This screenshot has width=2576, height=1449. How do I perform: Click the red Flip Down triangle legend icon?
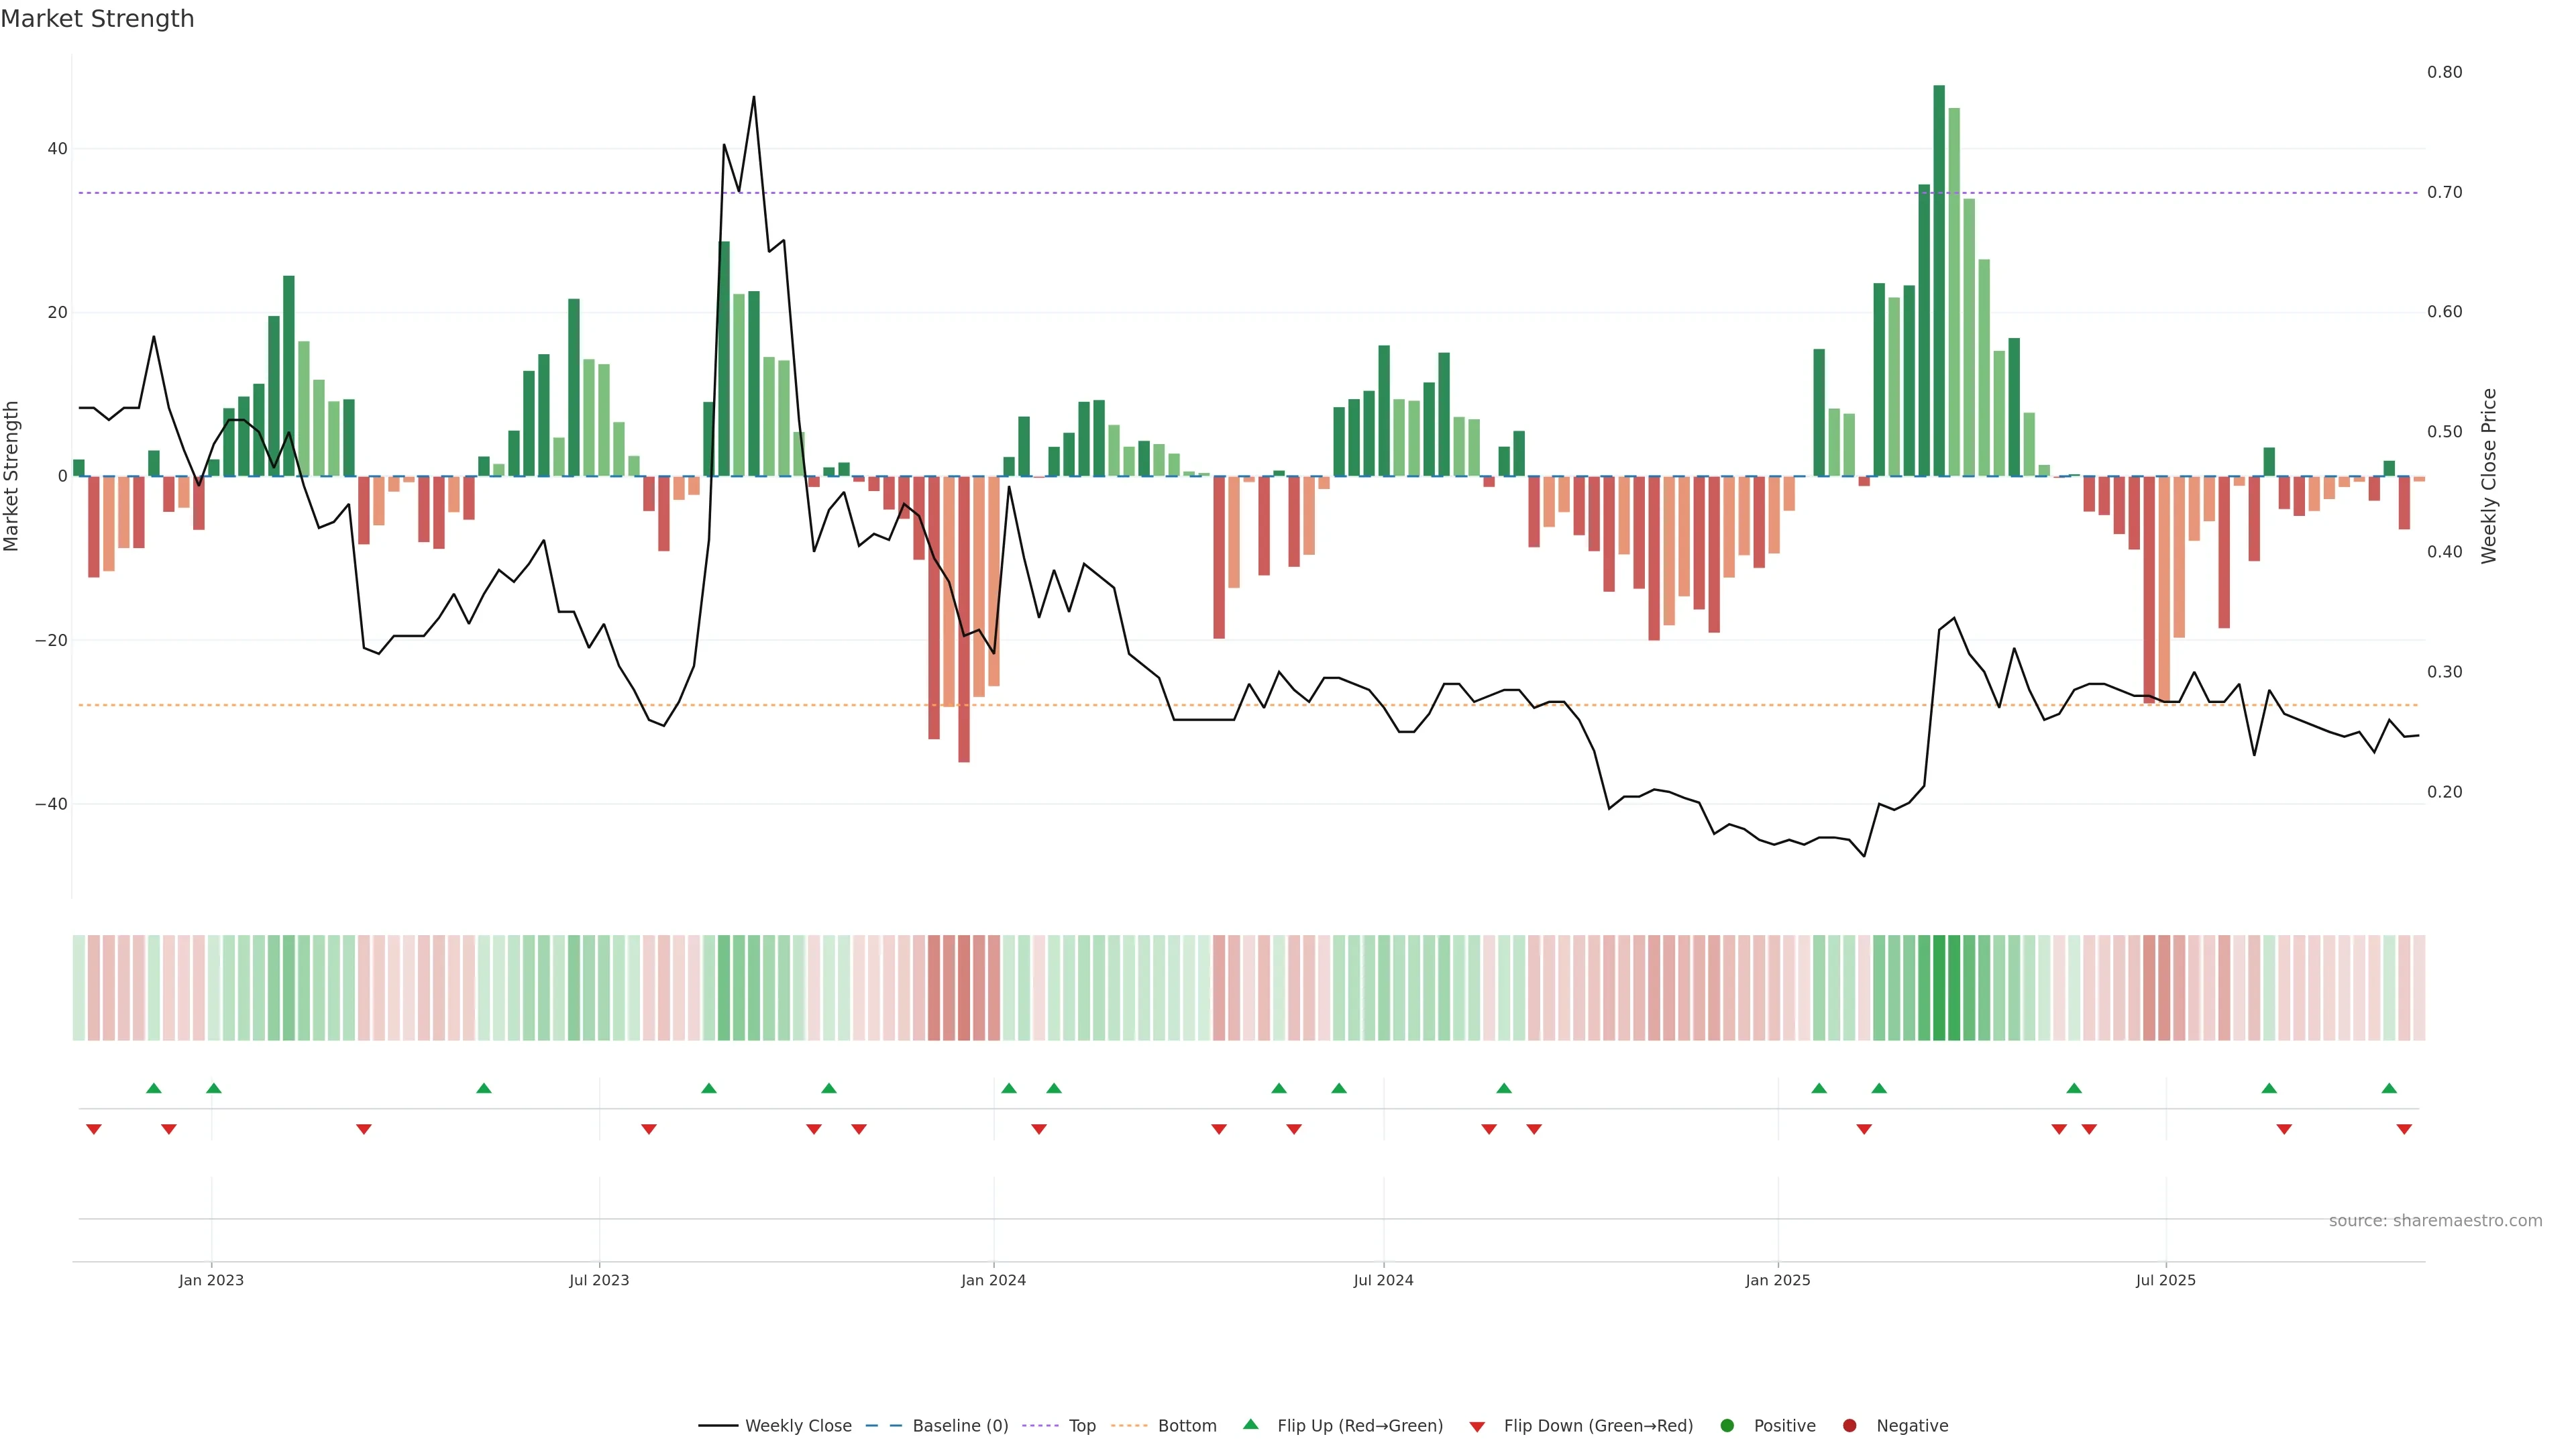click(x=1477, y=1426)
